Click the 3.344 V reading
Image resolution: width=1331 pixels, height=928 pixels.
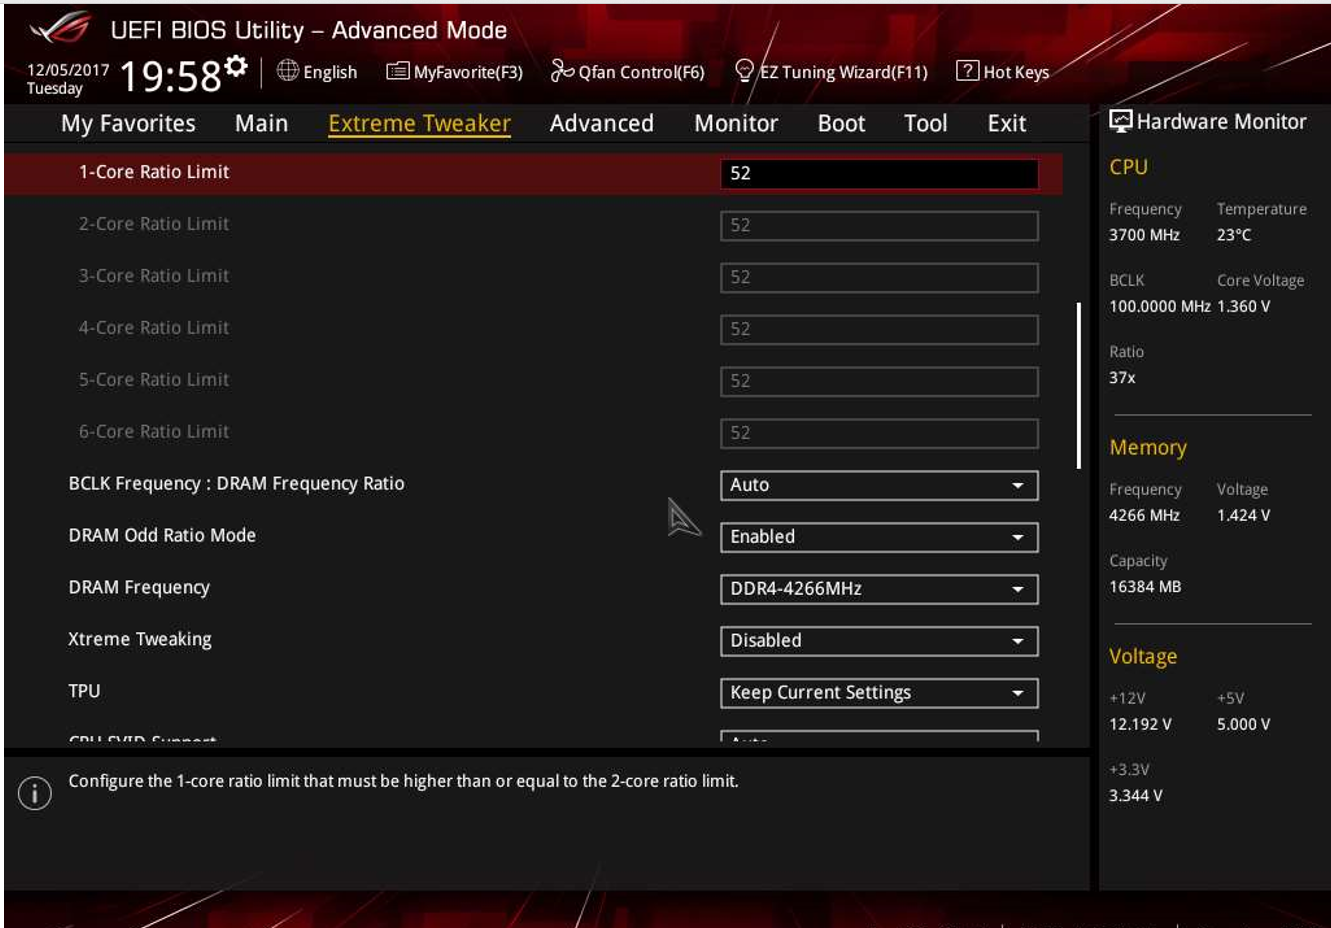[1136, 796]
